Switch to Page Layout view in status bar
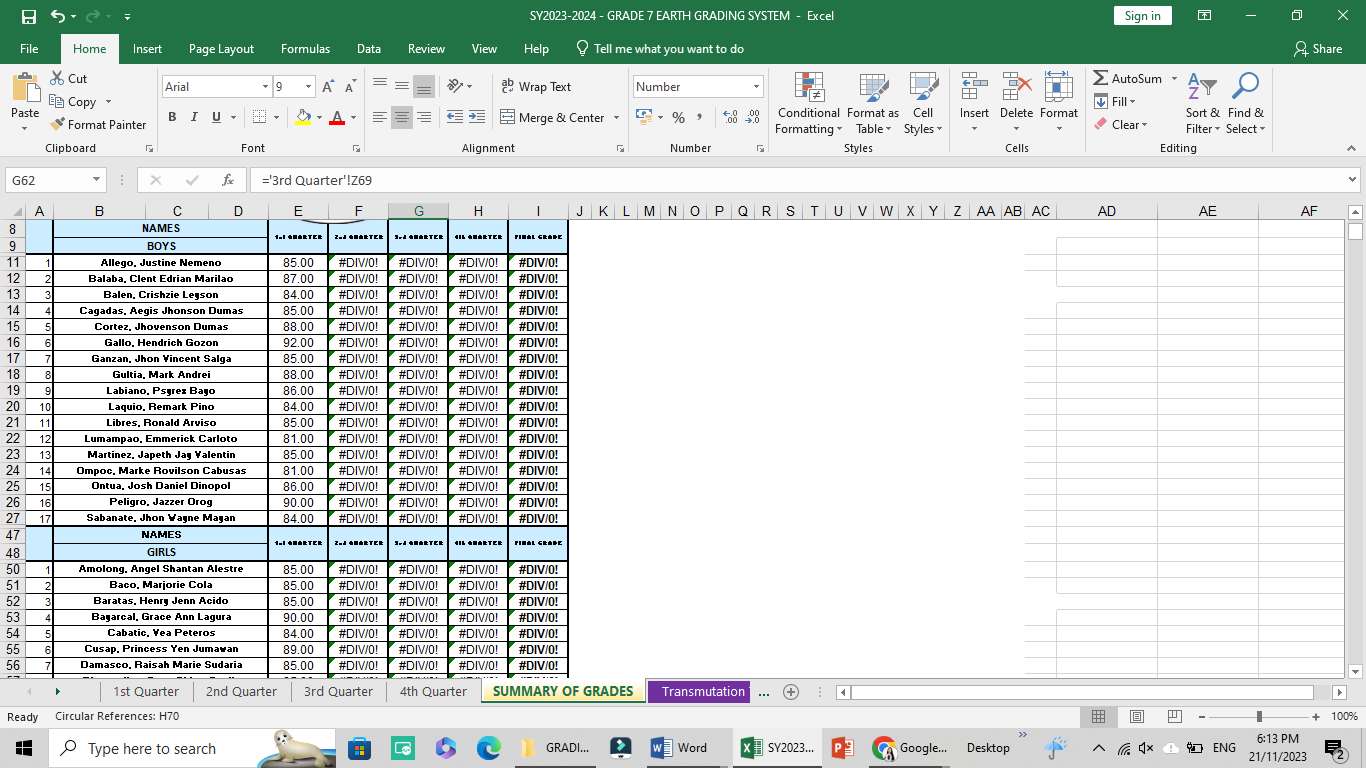Viewport: 1366px width, 768px height. [x=1136, y=717]
